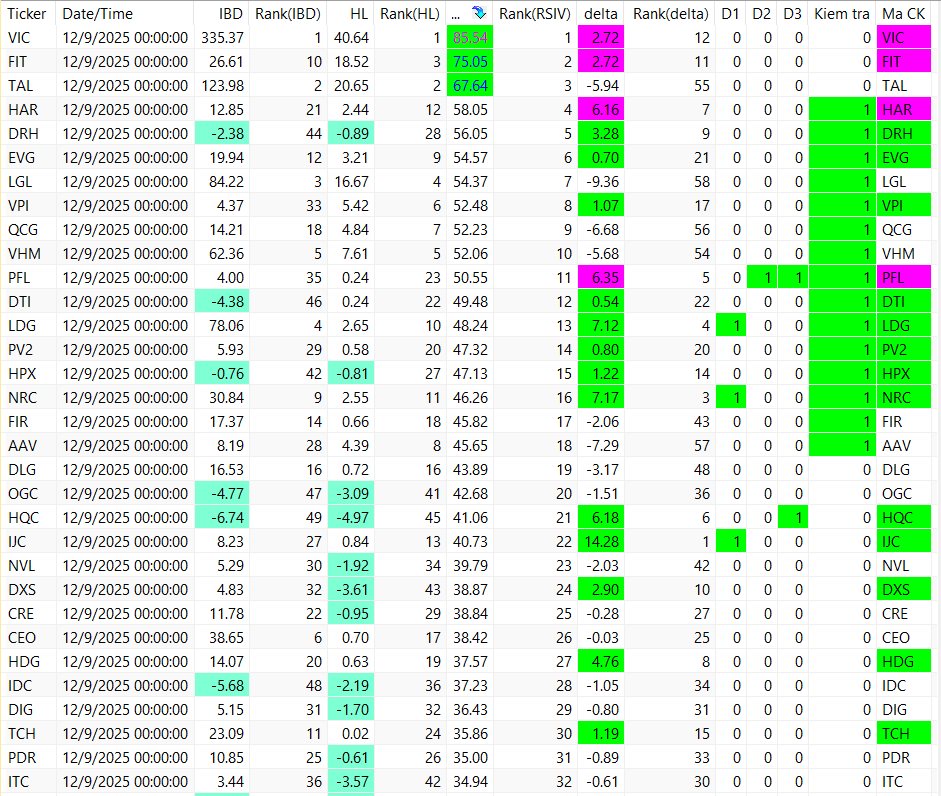Image resolution: width=941 pixels, height=796 pixels.
Task: Click the green 67.64 cell in TAL row
Action: (x=470, y=86)
